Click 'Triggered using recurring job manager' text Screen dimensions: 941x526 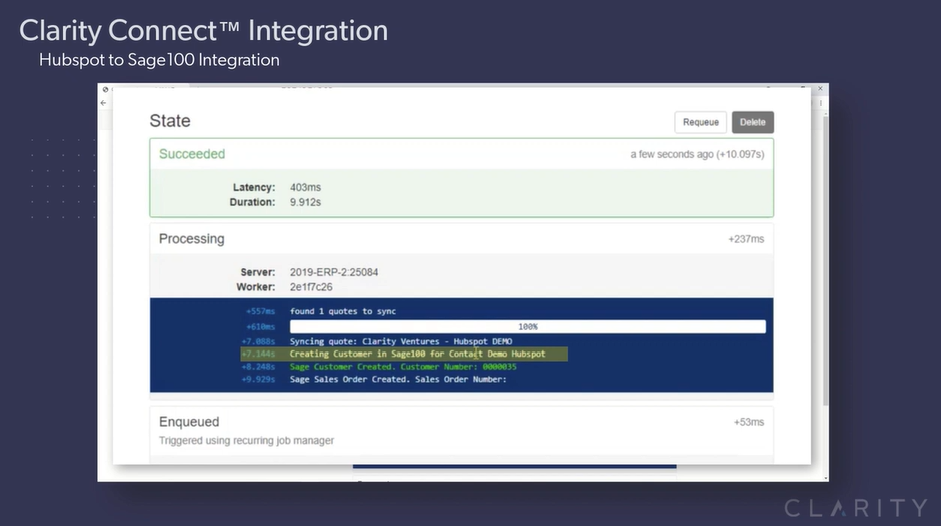(246, 440)
